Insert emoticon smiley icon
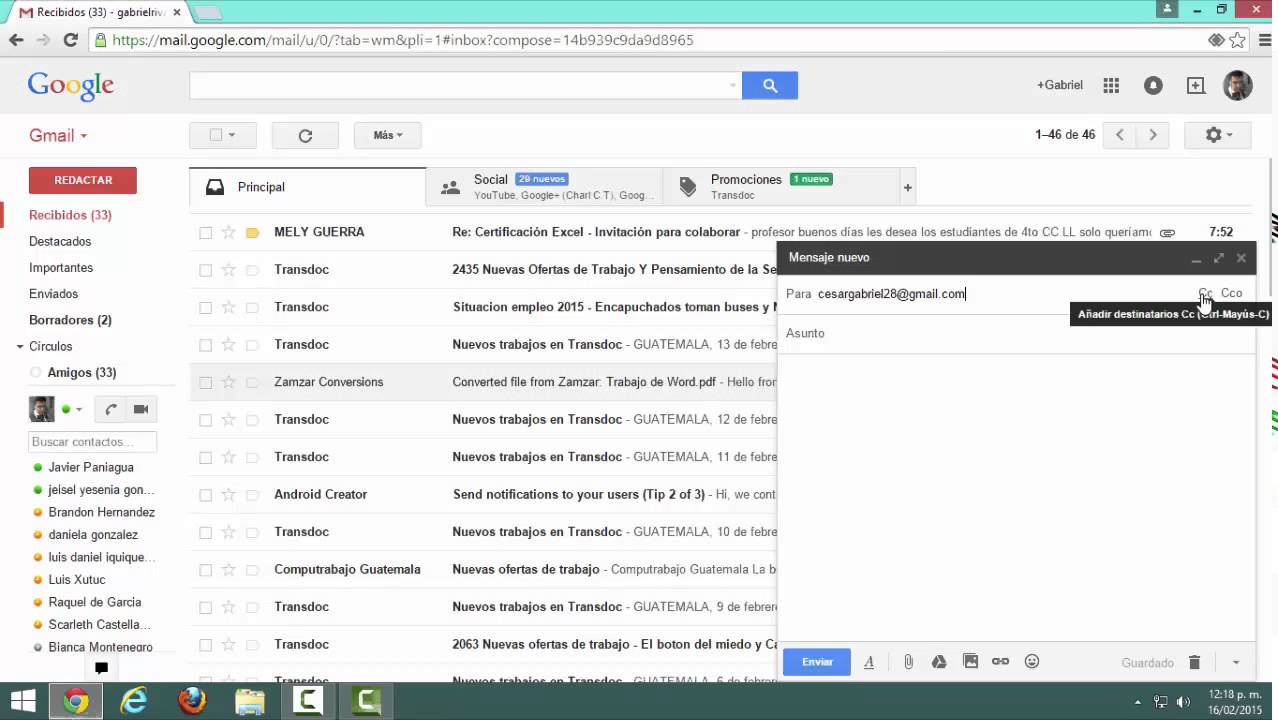Screen dimensions: 1278x720 point(1032,662)
